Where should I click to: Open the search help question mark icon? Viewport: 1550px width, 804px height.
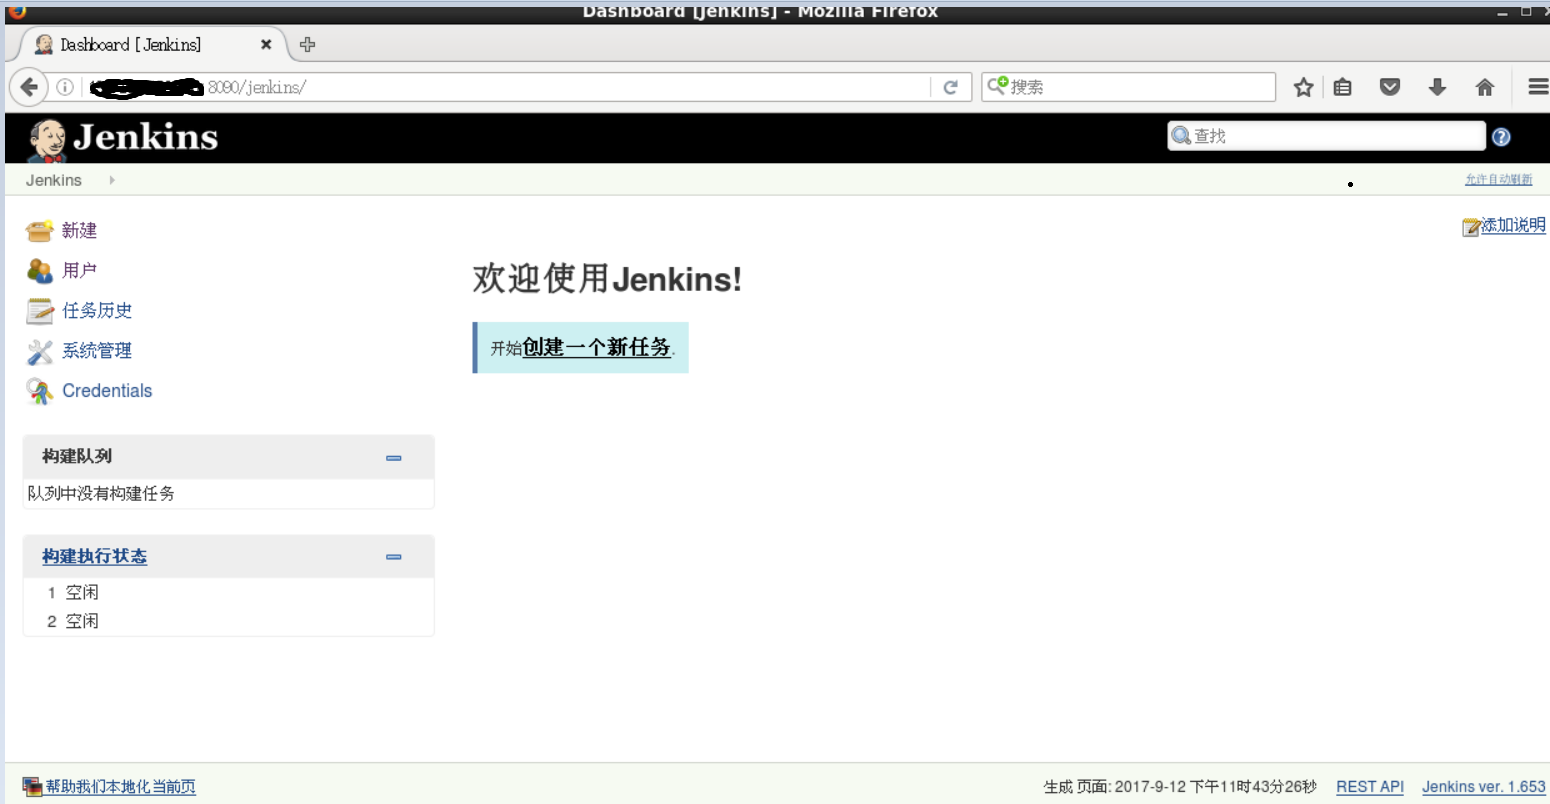click(1501, 137)
